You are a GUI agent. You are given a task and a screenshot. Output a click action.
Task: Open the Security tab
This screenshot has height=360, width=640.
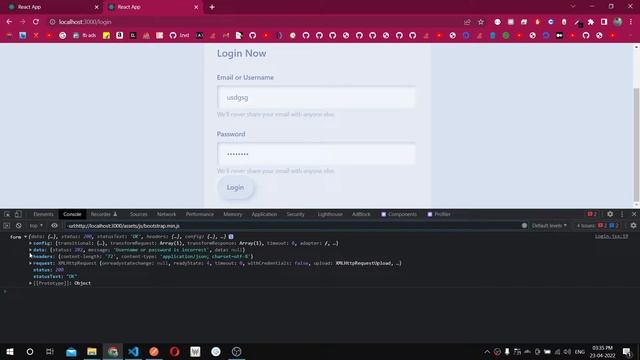coord(295,214)
